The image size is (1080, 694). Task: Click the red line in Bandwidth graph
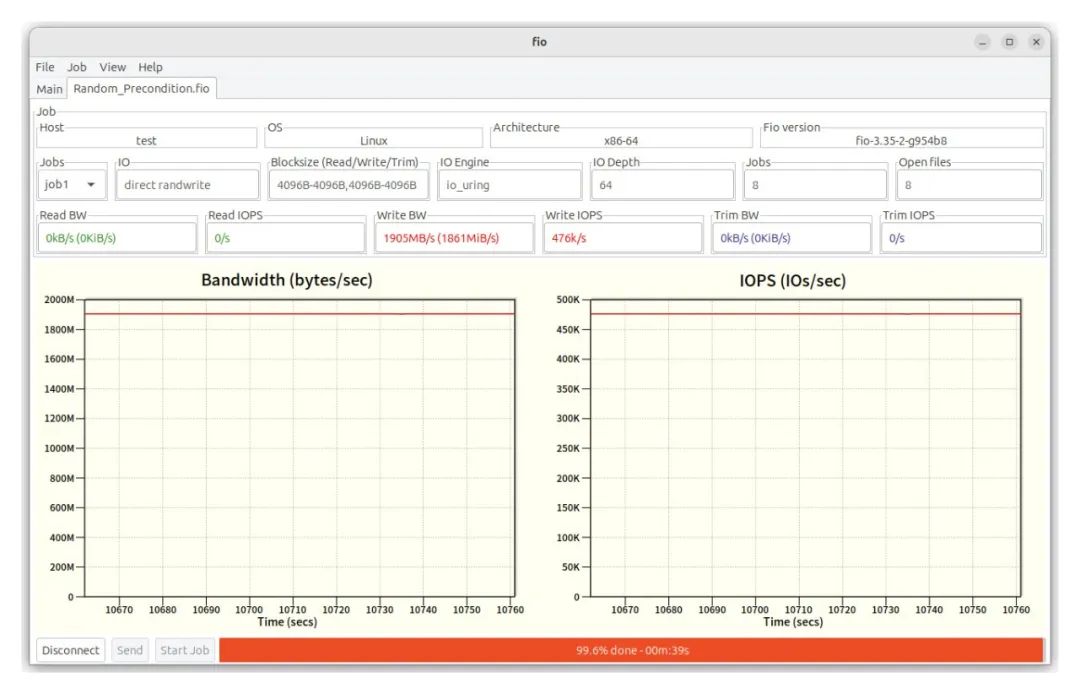(x=299, y=314)
